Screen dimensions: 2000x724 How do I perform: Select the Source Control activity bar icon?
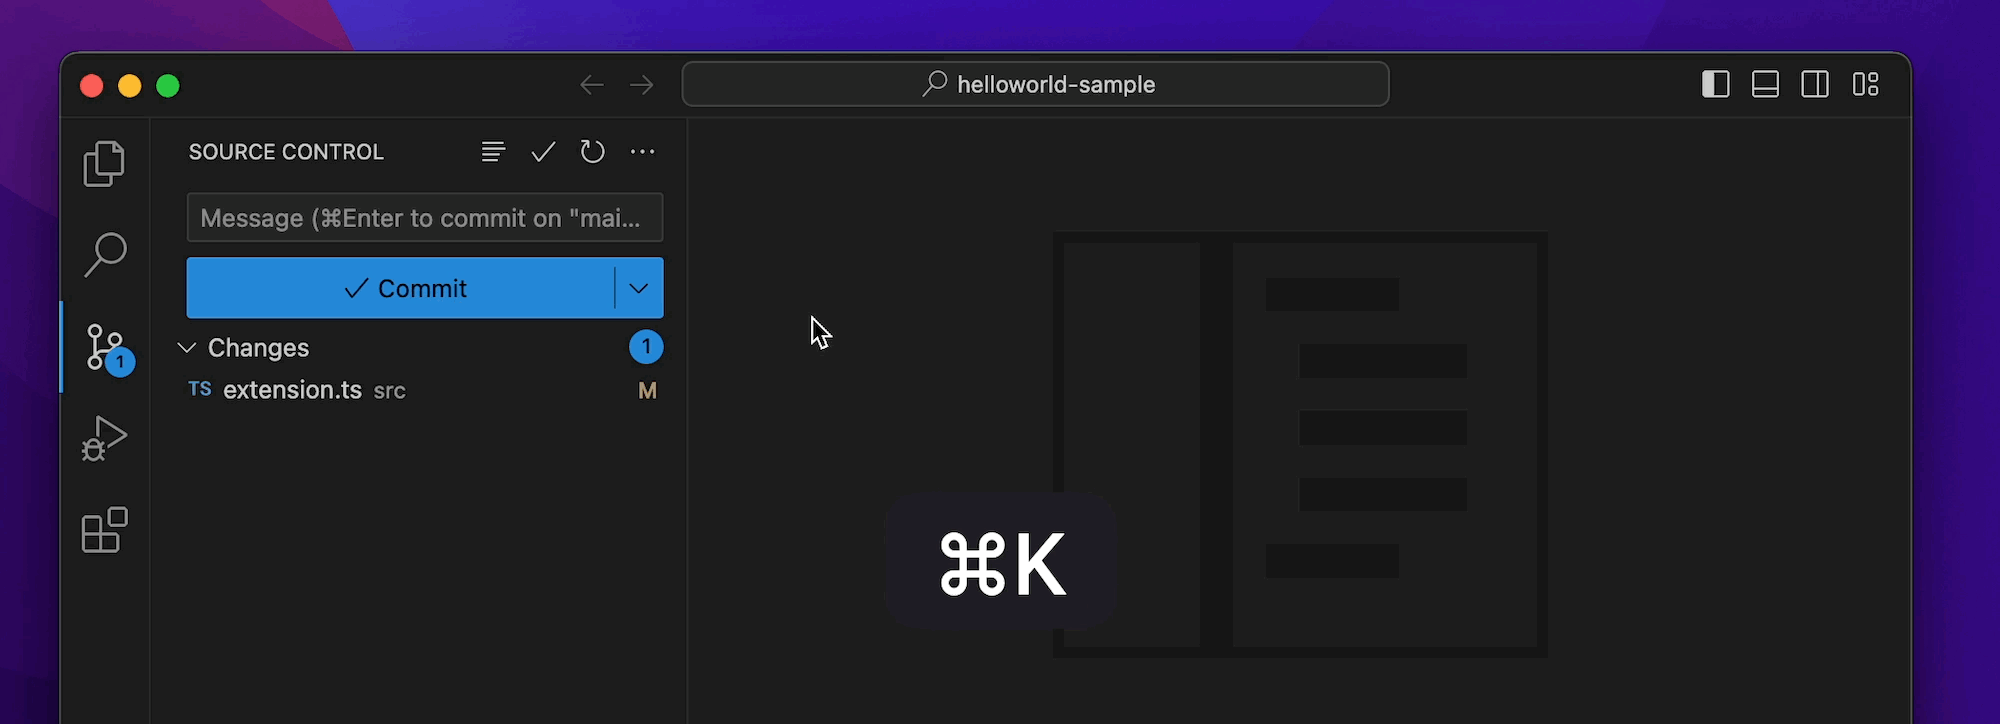coord(106,347)
